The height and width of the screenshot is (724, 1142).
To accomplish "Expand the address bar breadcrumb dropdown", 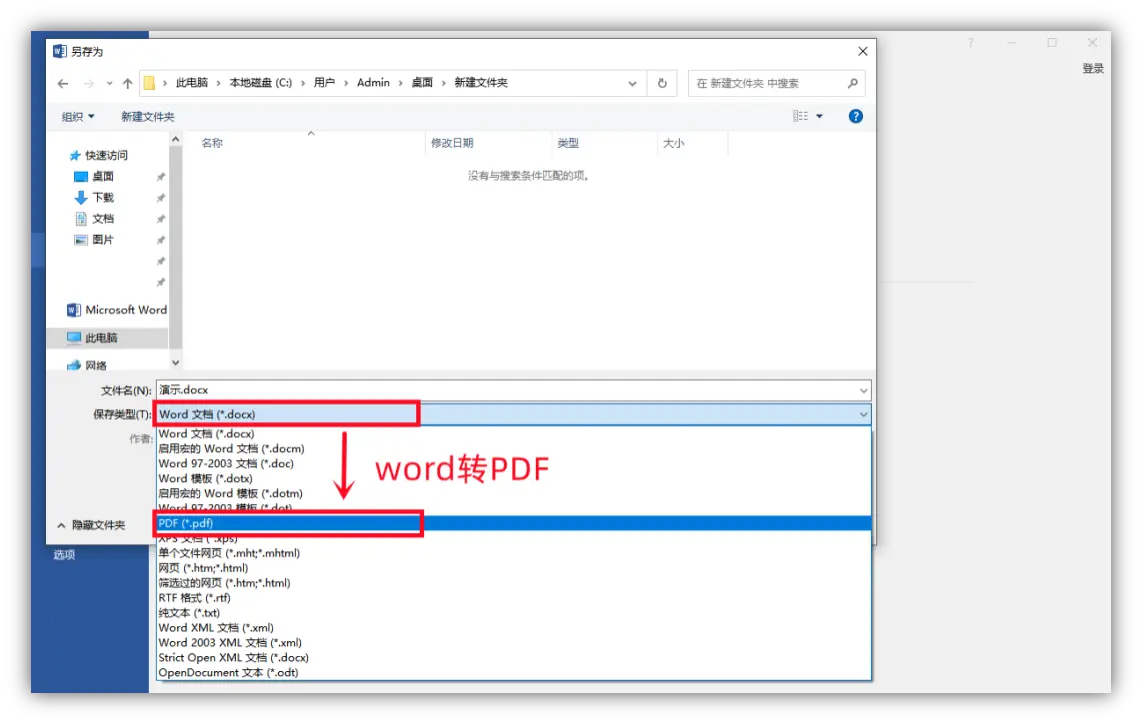I will (632, 83).
